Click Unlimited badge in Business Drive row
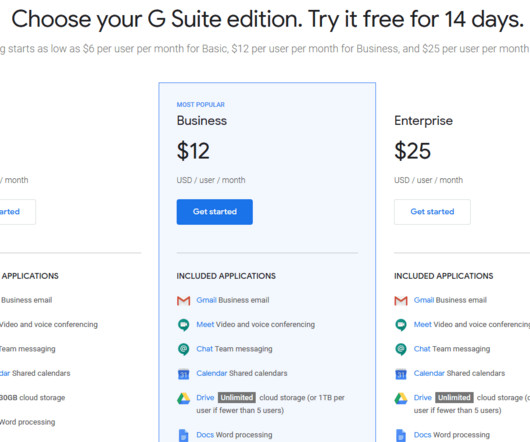530x442 pixels. pos(237,398)
